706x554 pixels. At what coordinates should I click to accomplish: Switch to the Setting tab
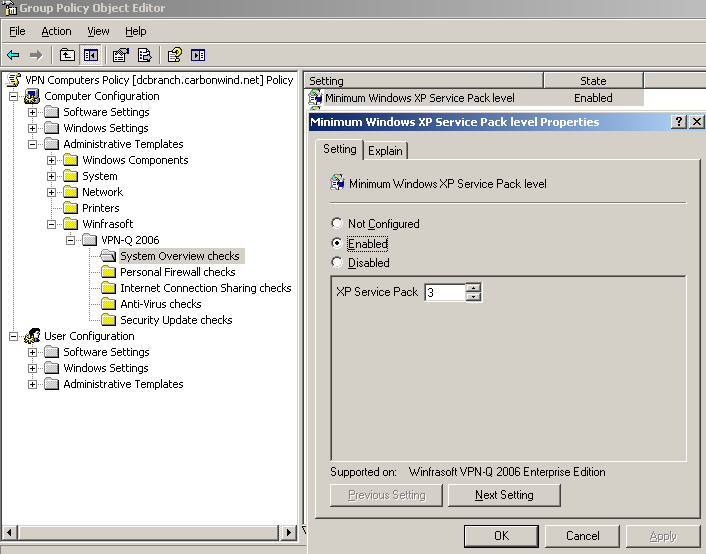[339, 149]
